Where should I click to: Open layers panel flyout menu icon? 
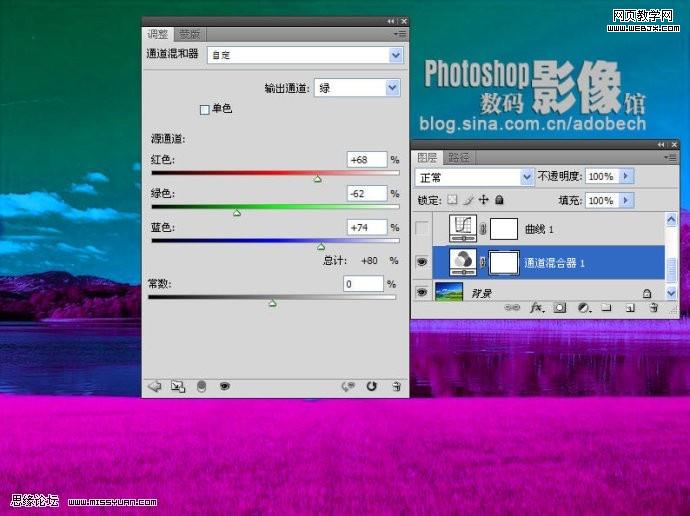point(671,157)
